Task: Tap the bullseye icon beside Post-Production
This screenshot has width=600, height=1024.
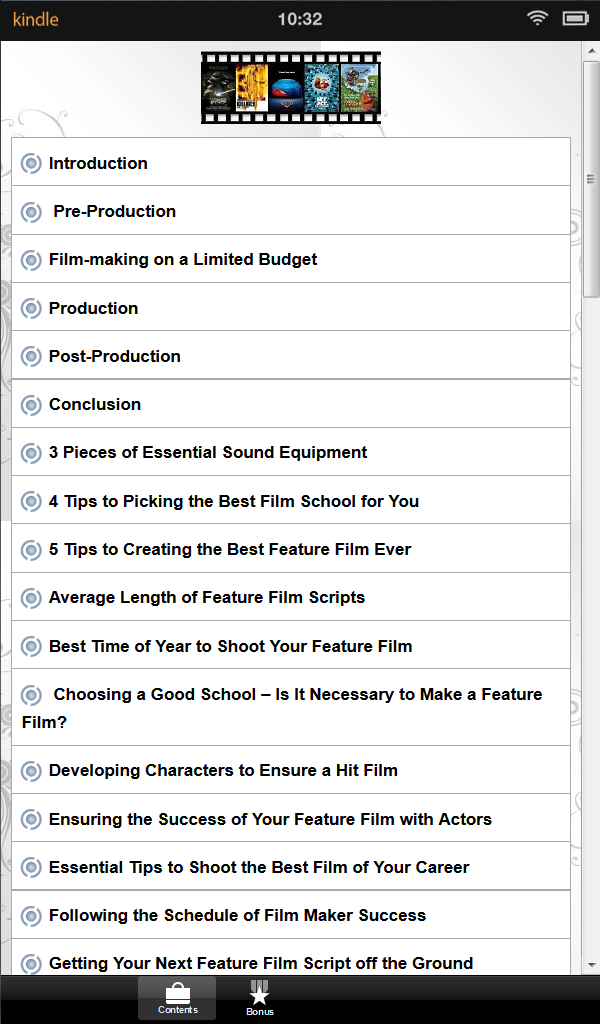Action: pos(31,356)
